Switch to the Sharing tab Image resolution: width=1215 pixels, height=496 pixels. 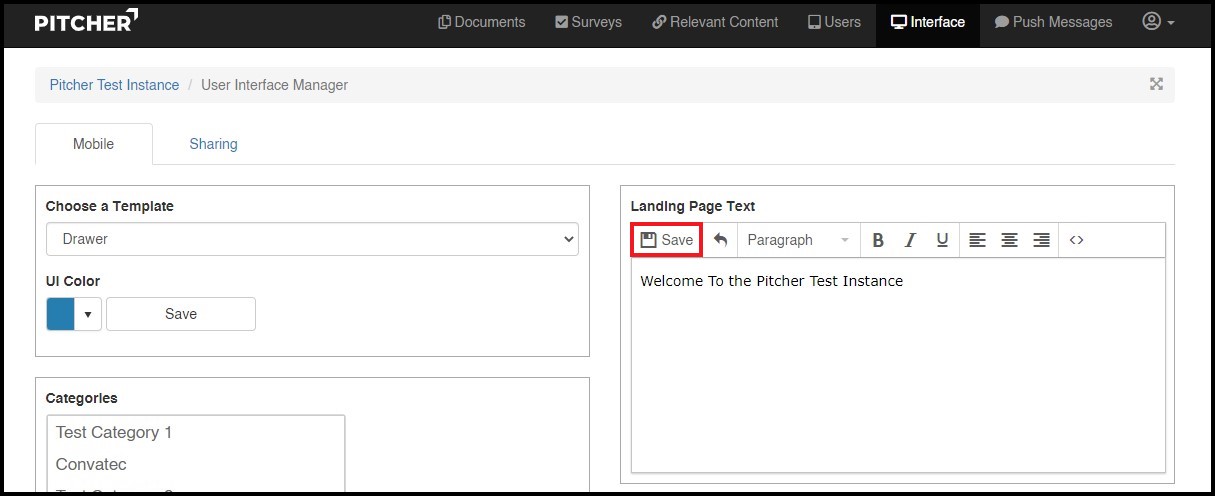click(x=213, y=144)
